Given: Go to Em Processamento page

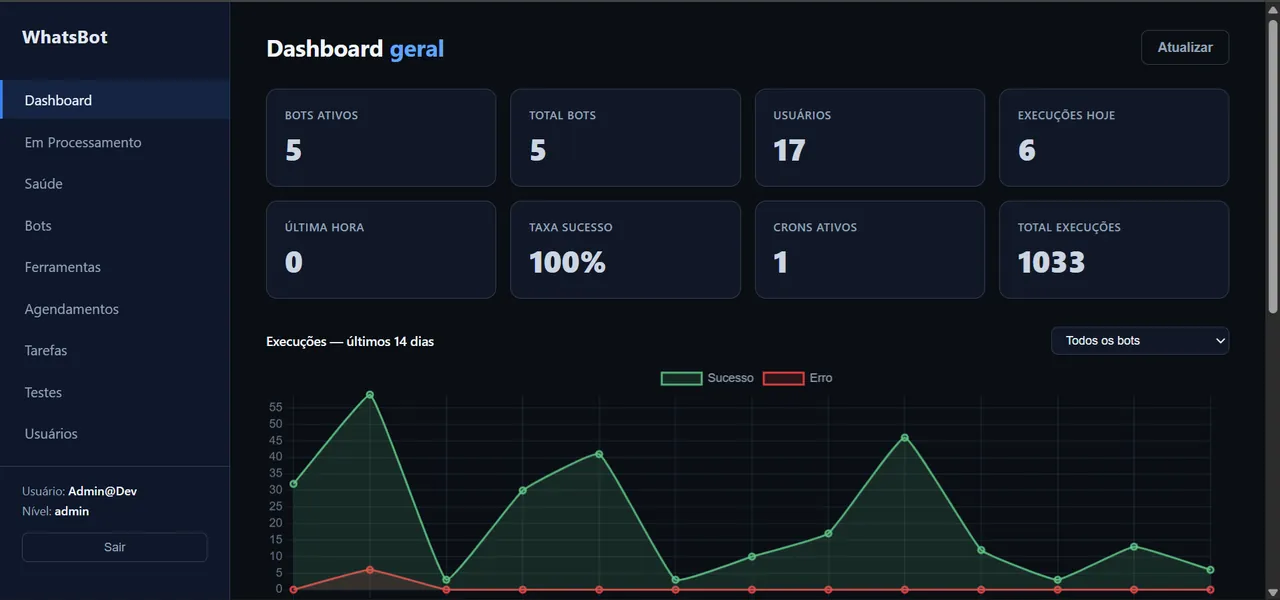Looking at the screenshot, I should pyautogui.click(x=115, y=142).
